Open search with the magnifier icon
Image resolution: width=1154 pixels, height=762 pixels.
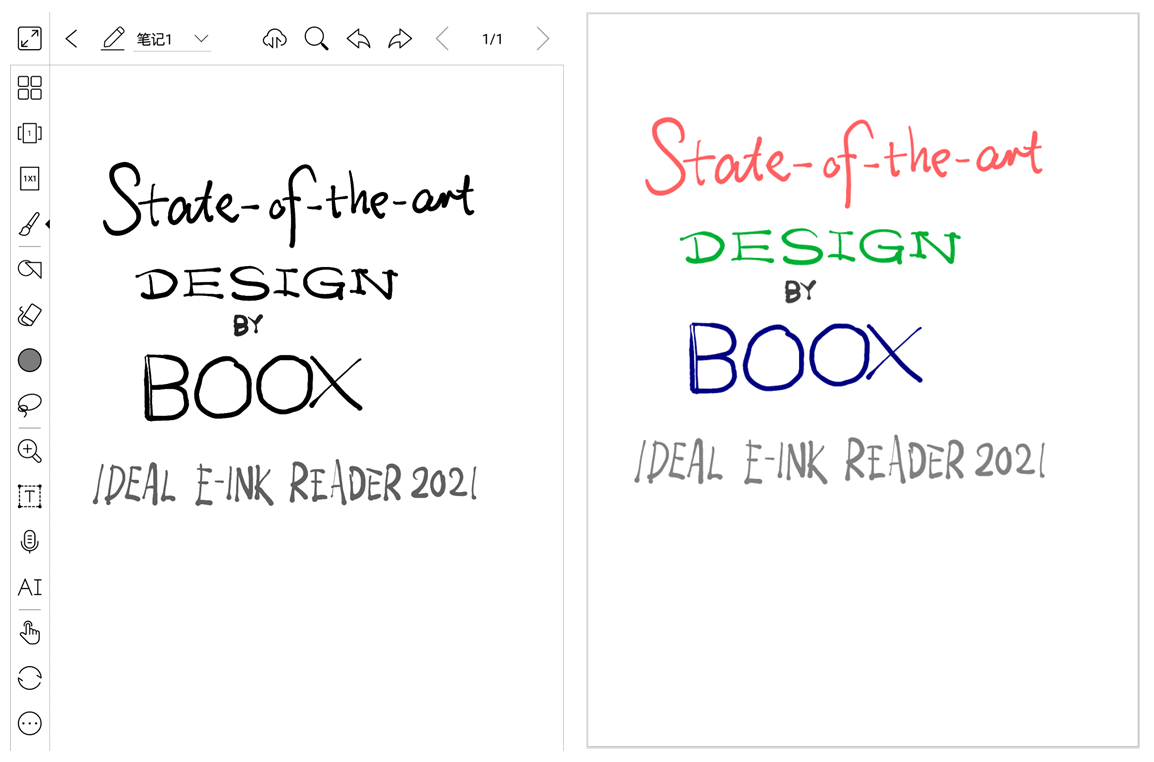pyautogui.click(x=316, y=38)
